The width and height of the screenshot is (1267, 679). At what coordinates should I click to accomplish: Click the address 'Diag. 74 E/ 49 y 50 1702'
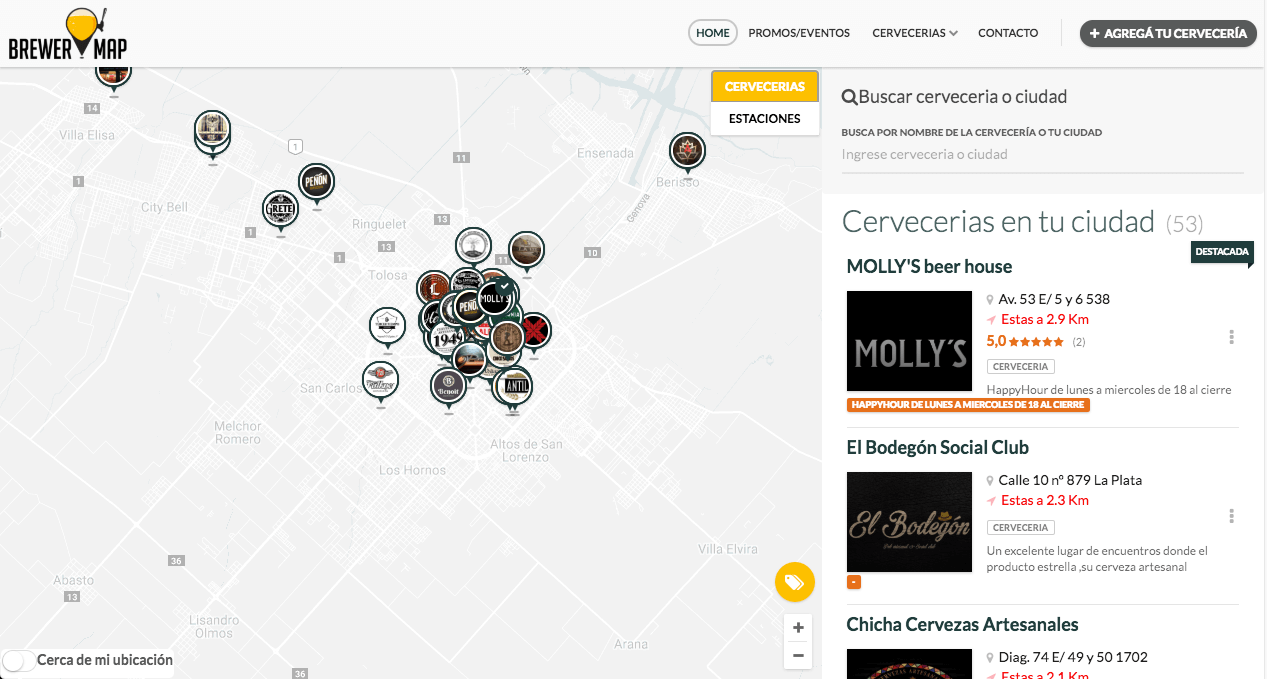tap(1073, 657)
